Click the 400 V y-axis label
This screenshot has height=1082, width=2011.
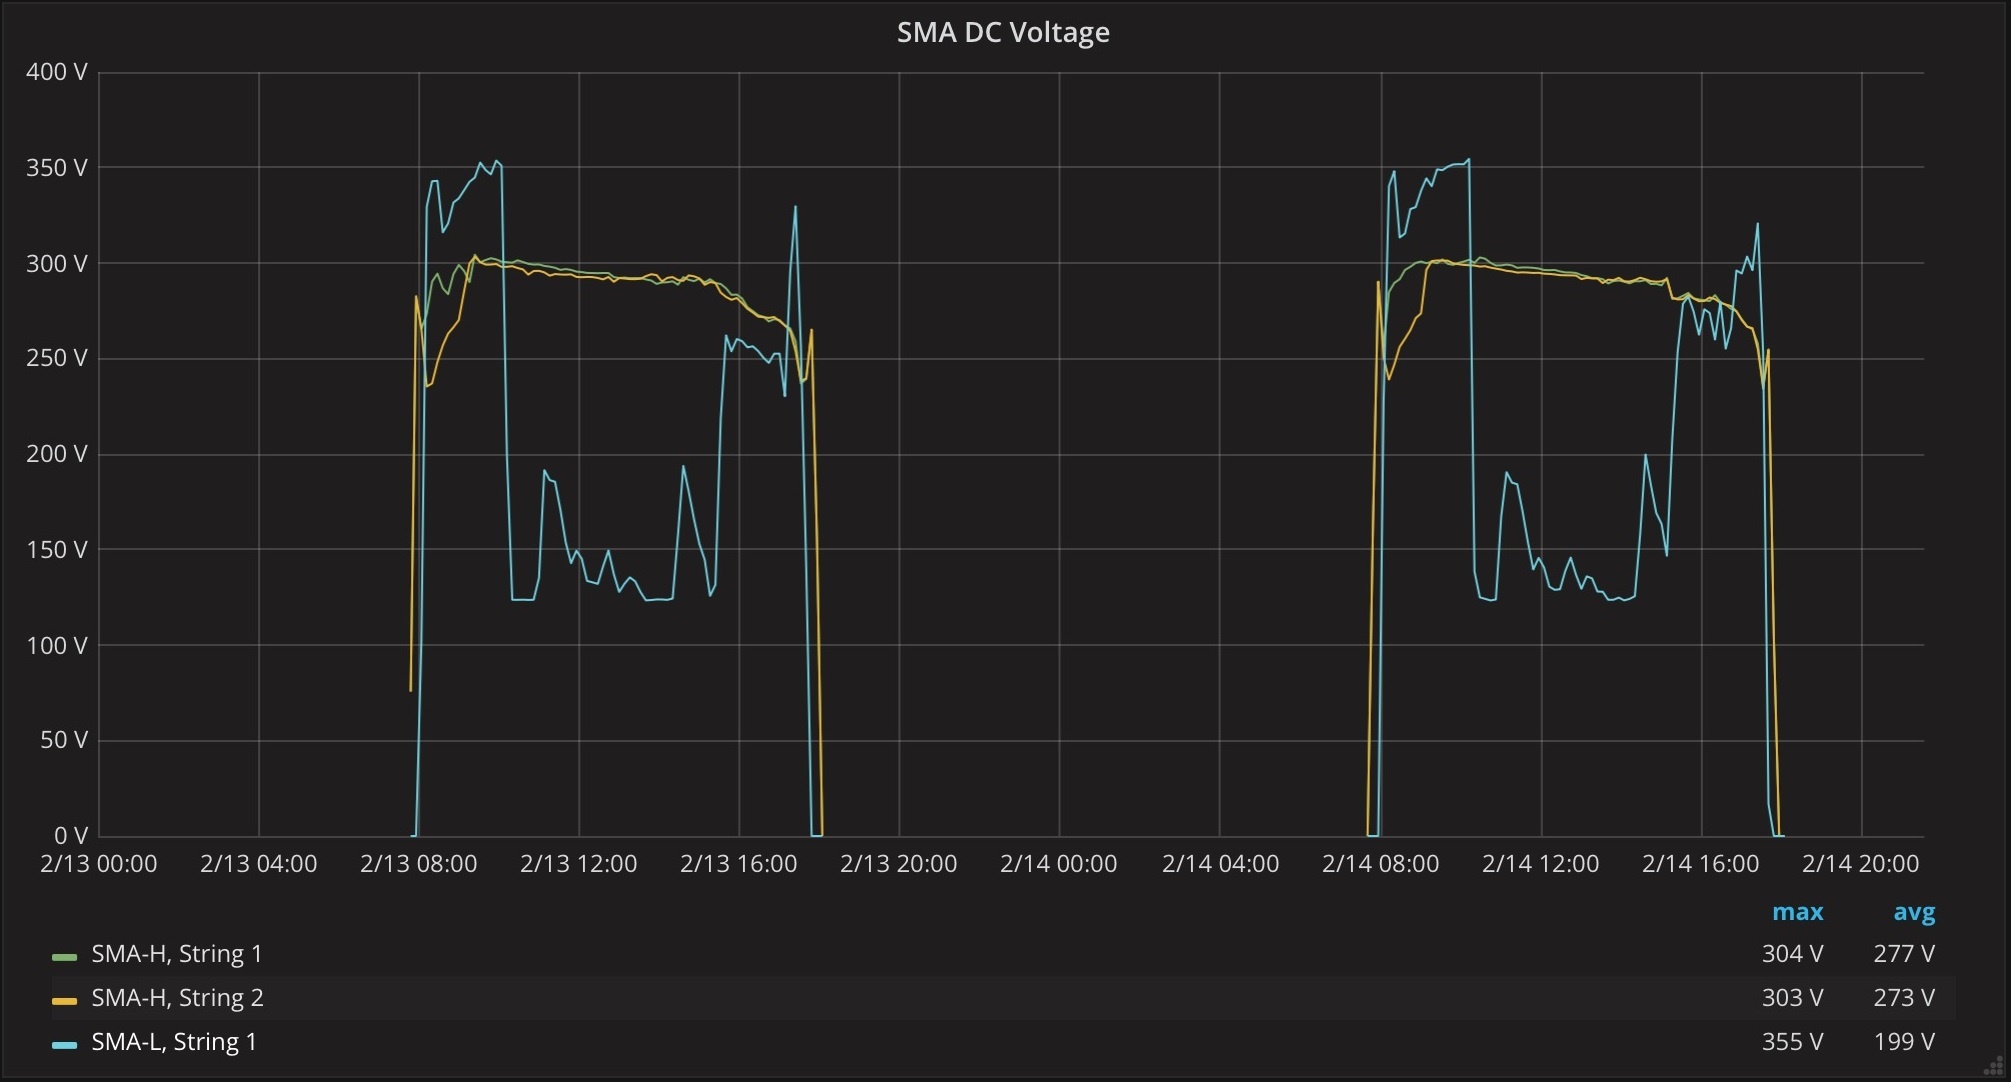pos(56,72)
